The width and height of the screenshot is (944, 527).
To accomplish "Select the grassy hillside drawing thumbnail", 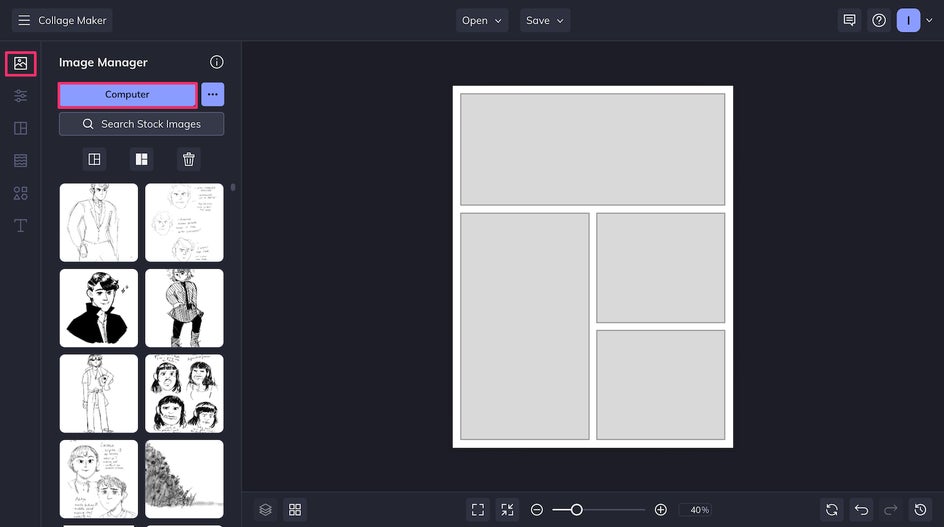I will click(x=184, y=479).
